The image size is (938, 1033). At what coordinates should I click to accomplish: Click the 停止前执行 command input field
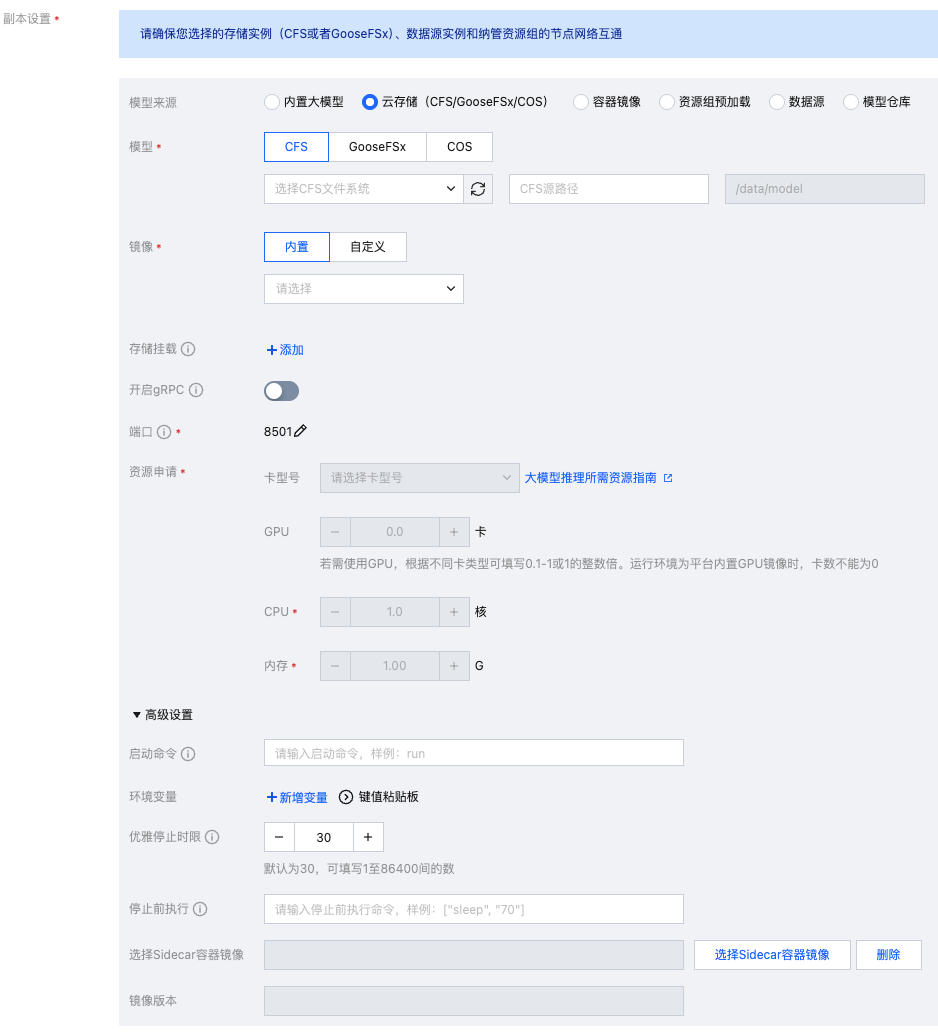coord(474,909)
